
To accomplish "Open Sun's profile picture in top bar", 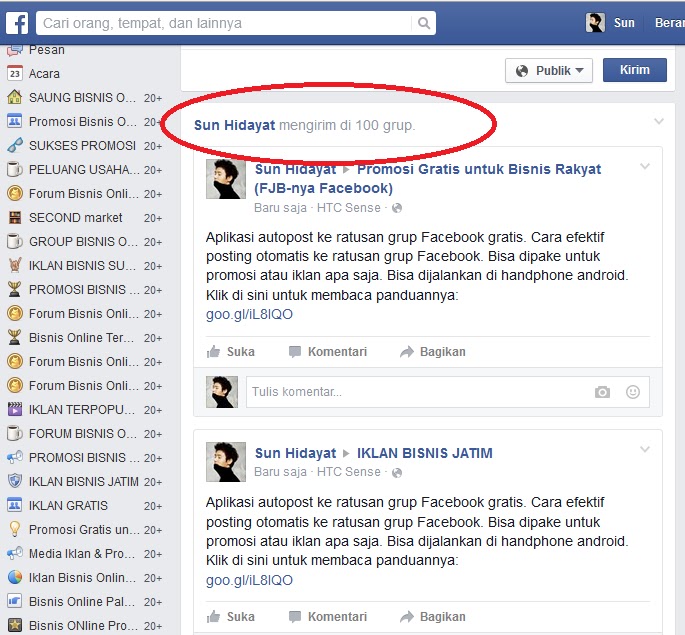I will pyautogui.click(x=595, y=22).
